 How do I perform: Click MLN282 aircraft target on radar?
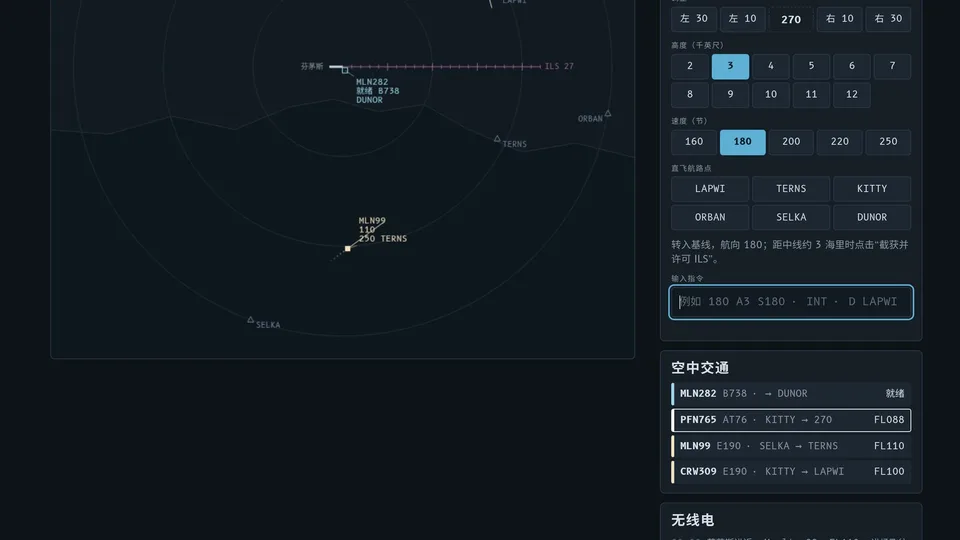(345, 70)
